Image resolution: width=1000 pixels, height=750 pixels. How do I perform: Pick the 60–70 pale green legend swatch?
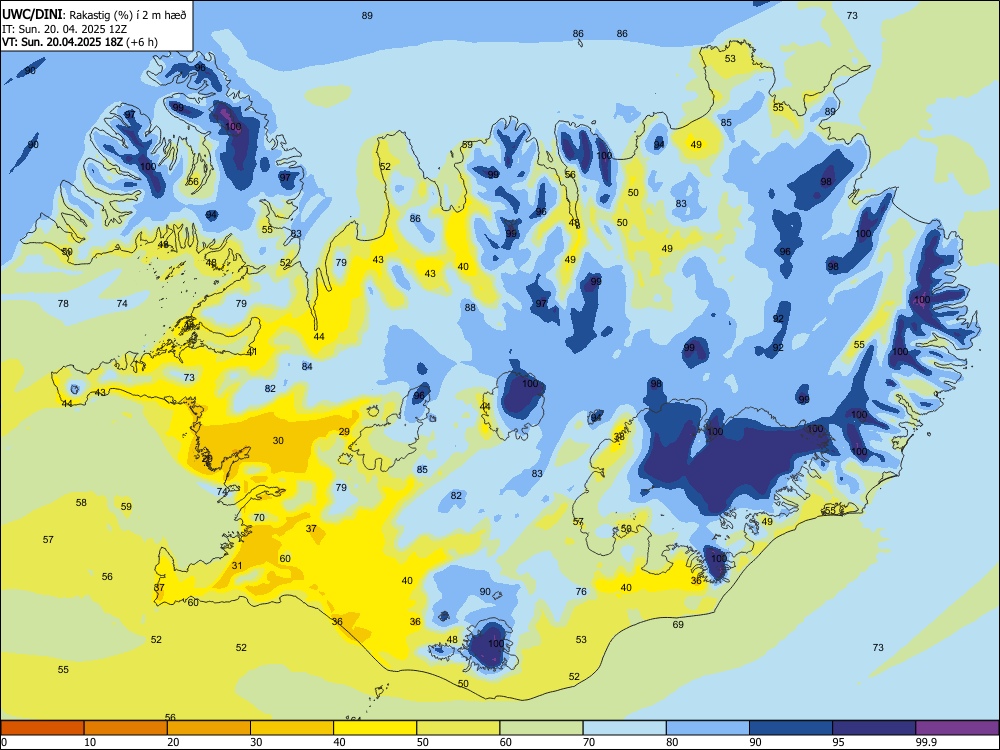(541, 728)
